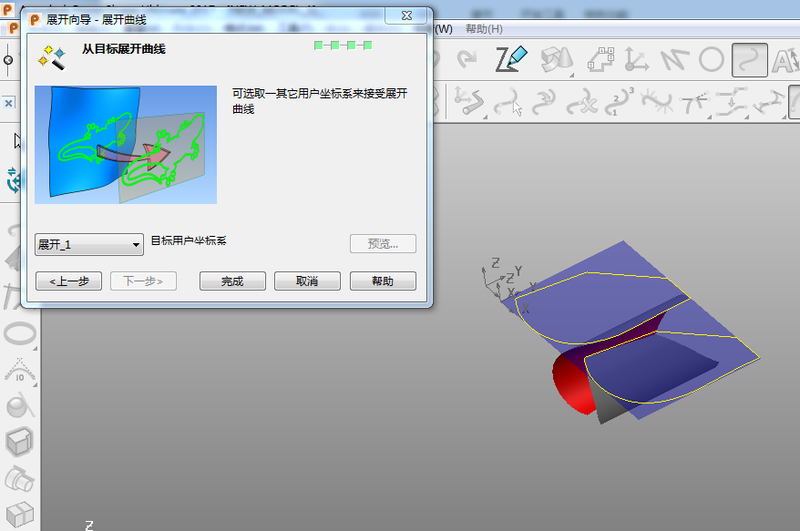Image resolution: width=800 pixels, height=531 pixels.
Task: Click the redo arrow icon
Action: 466,59
